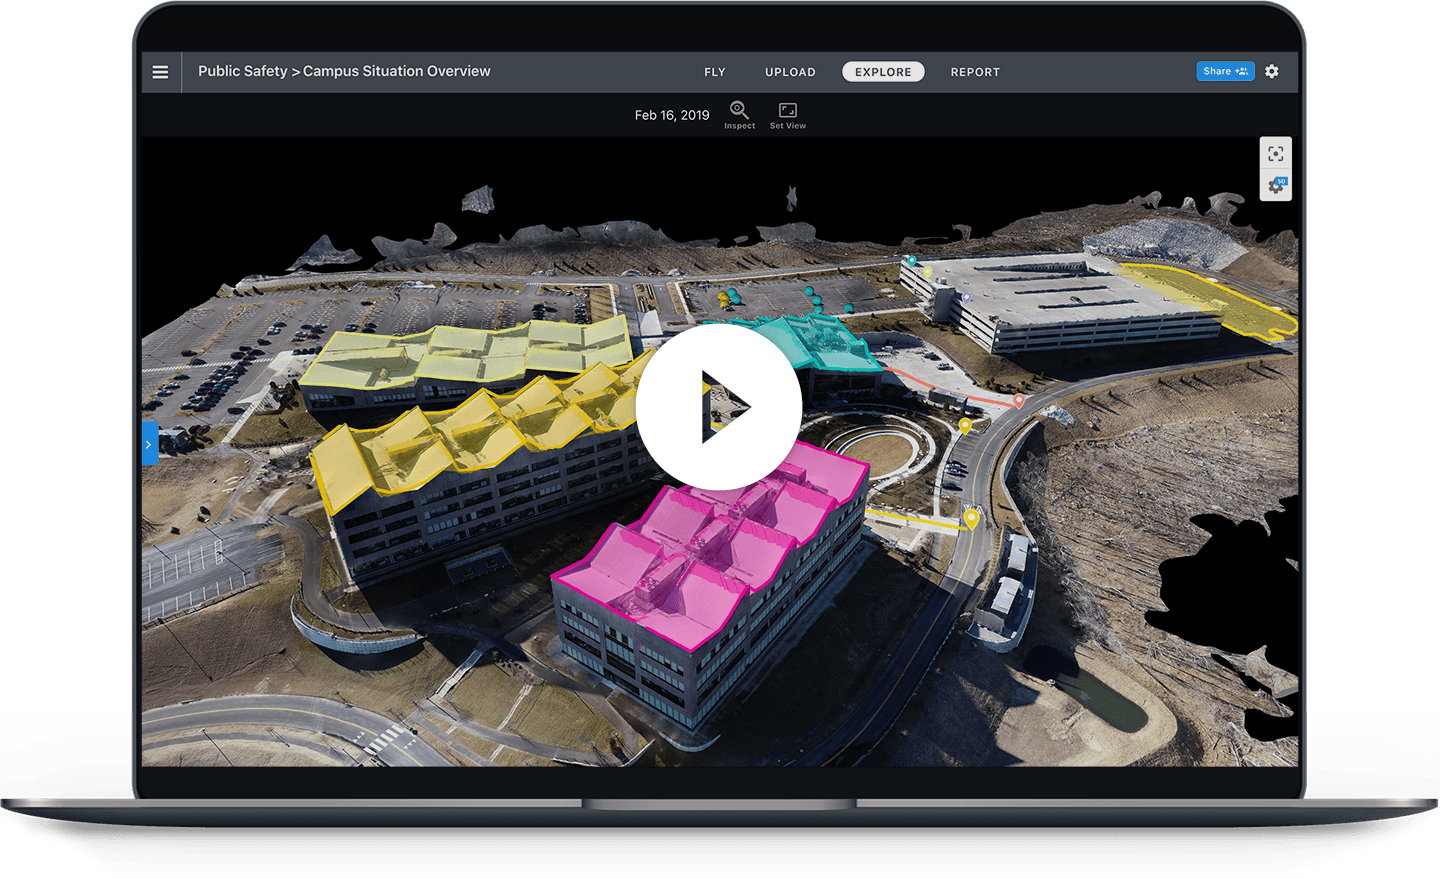Click the recenter focus icon on the right
The height and width of the screenshot is (879, 1440).
tap(1275, 153)
